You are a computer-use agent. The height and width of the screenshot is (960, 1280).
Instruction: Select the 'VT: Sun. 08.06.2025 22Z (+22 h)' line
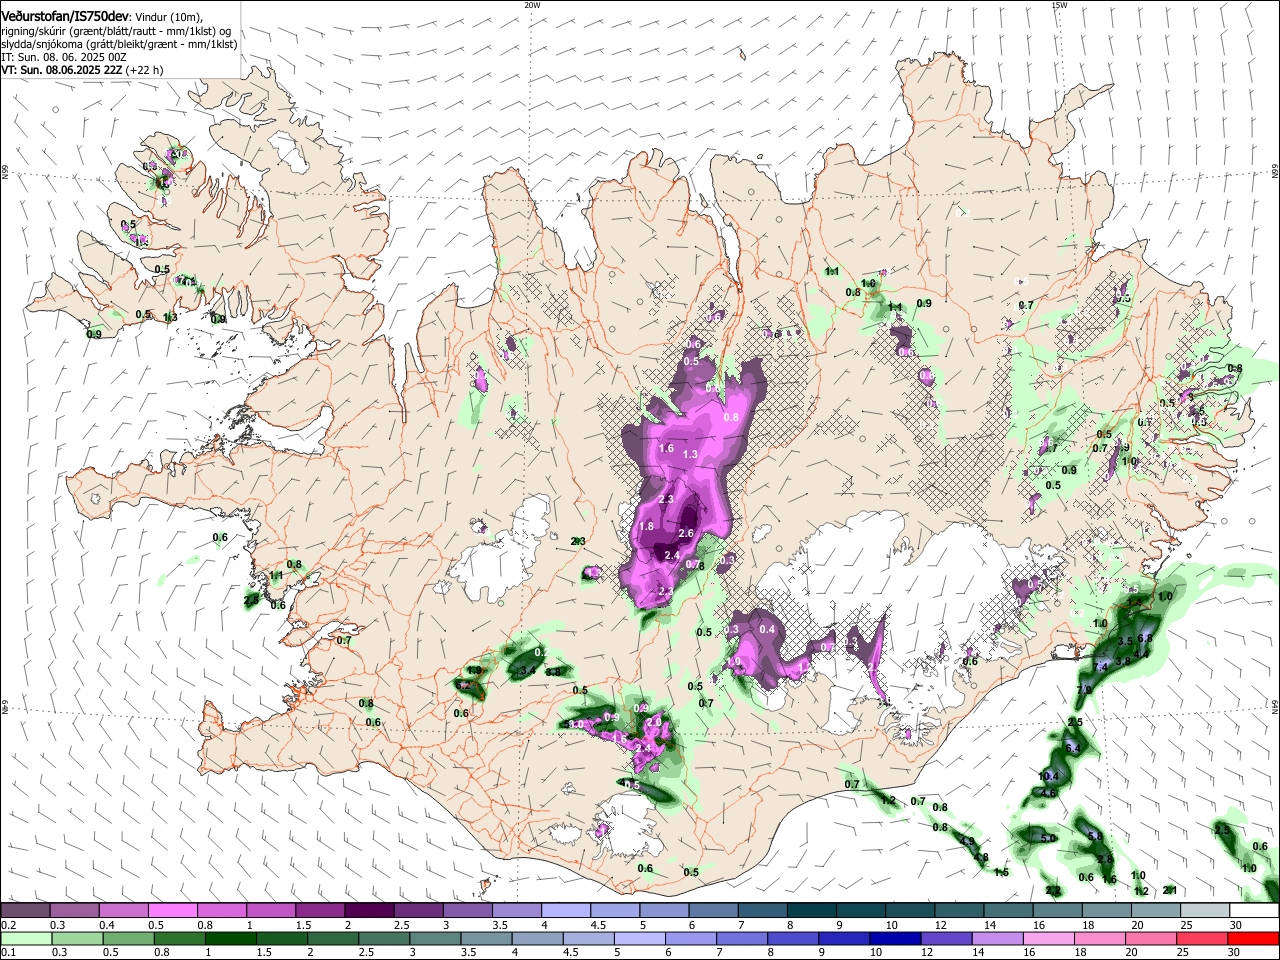point(82,70)
